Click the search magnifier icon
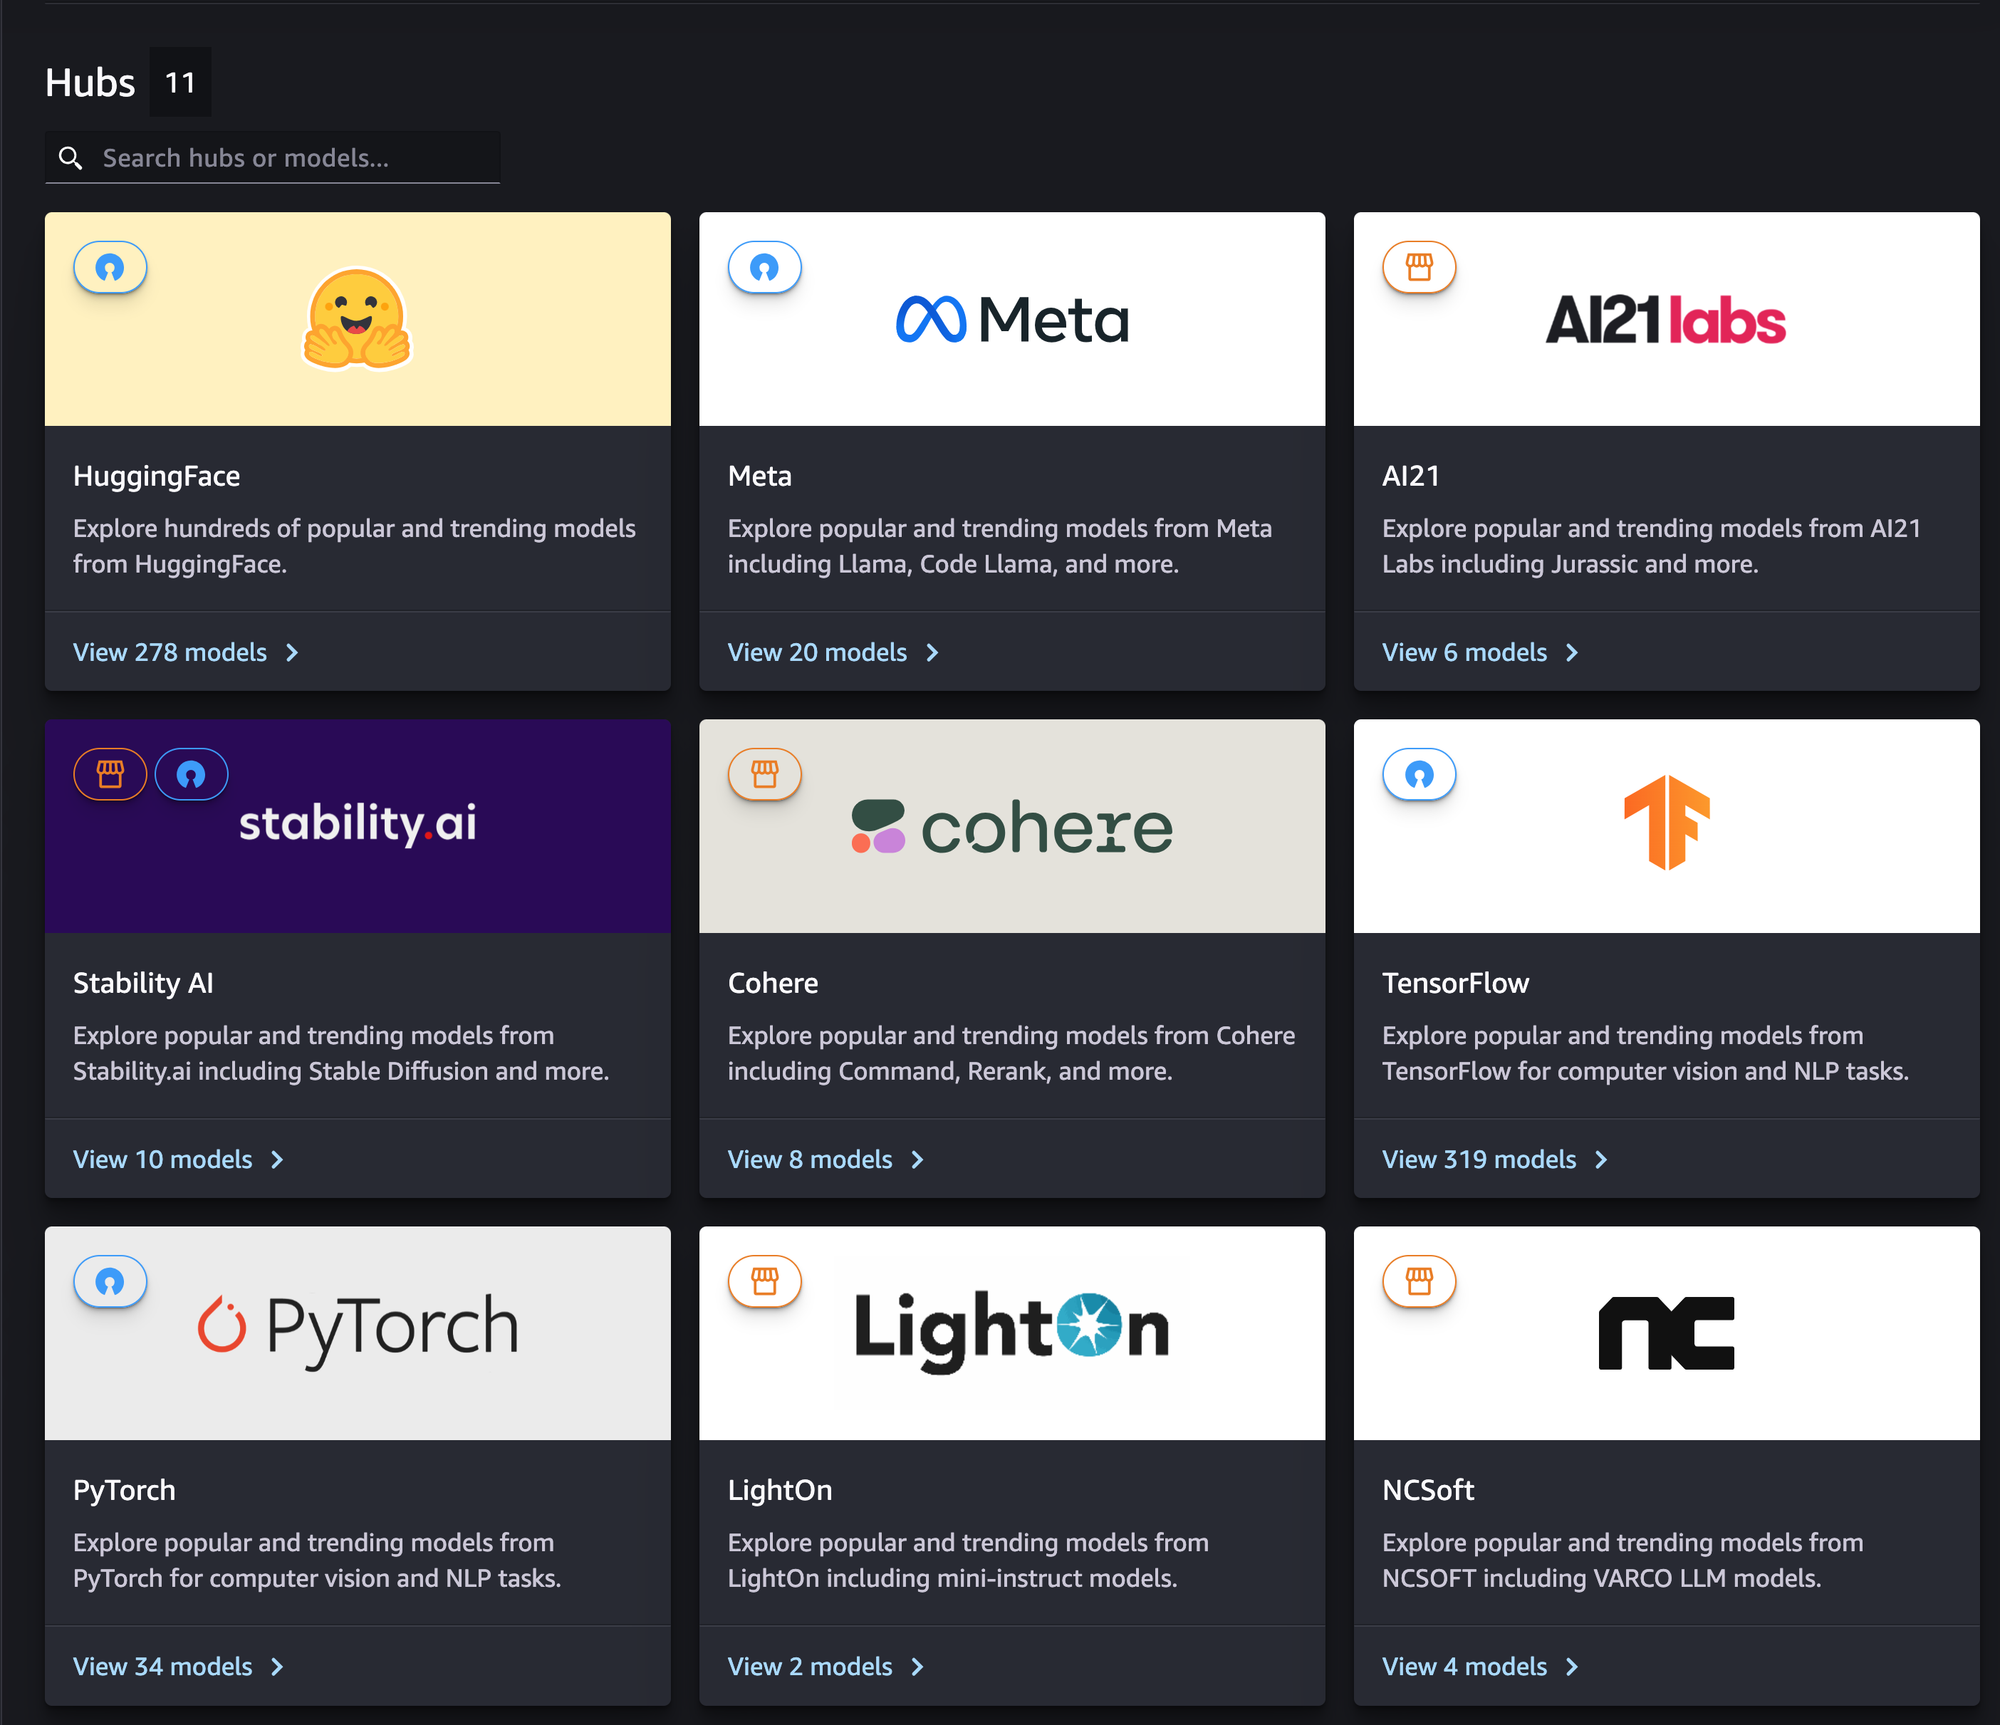2000x1725 pixels. (x=70, y=158)
